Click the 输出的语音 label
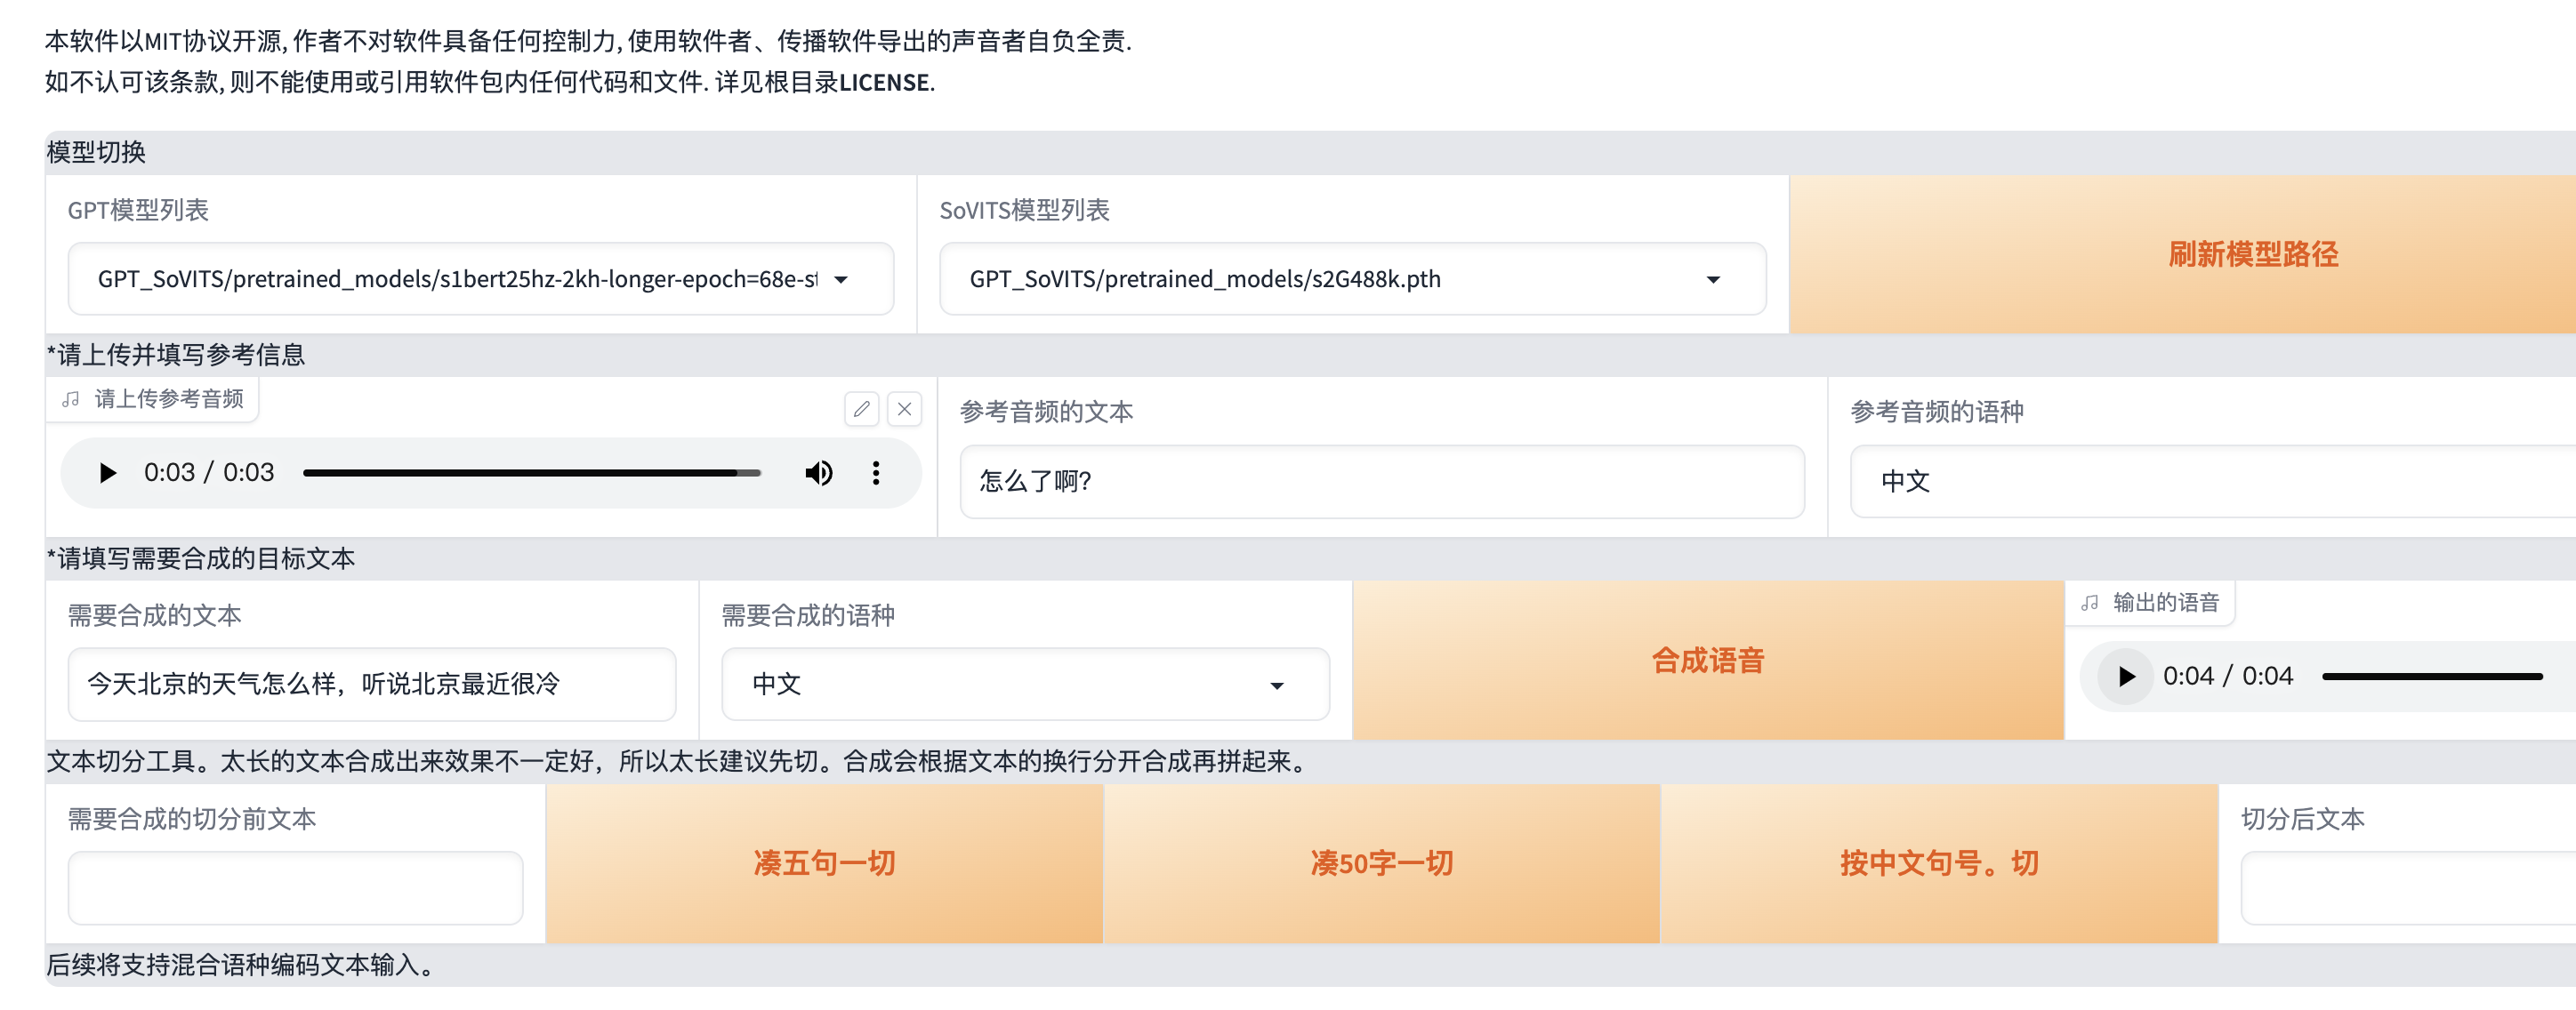The height and width of the screenshot is (1010, 2576). [x=2166, y=603]
